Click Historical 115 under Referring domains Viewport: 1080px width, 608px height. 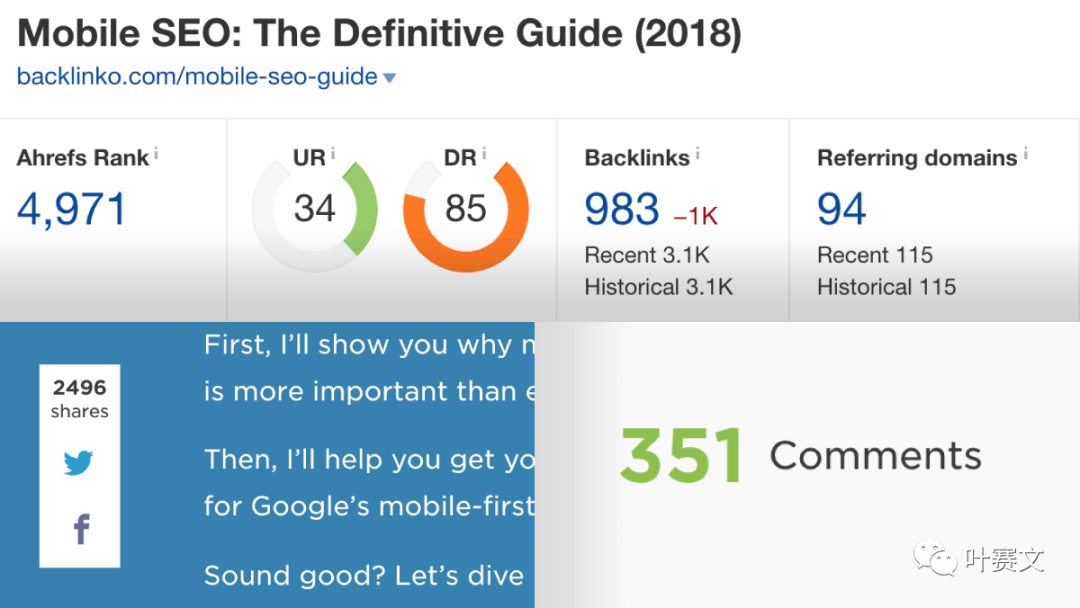point(886,287)
